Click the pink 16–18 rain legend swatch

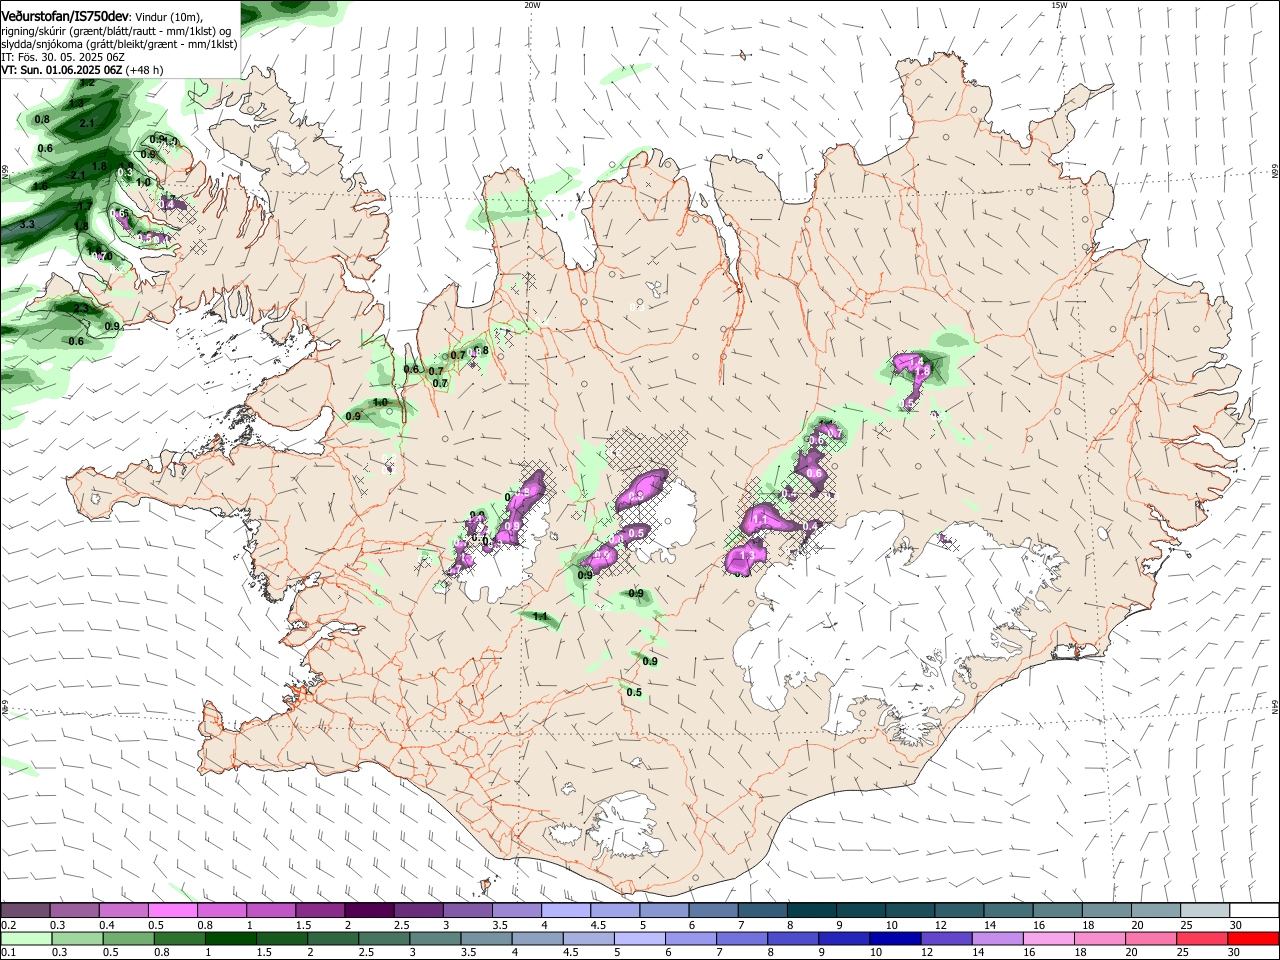pos(1048,938)
